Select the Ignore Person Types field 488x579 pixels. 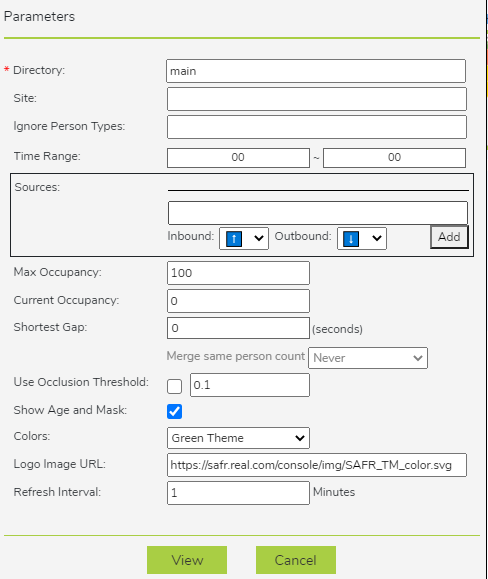317,127
